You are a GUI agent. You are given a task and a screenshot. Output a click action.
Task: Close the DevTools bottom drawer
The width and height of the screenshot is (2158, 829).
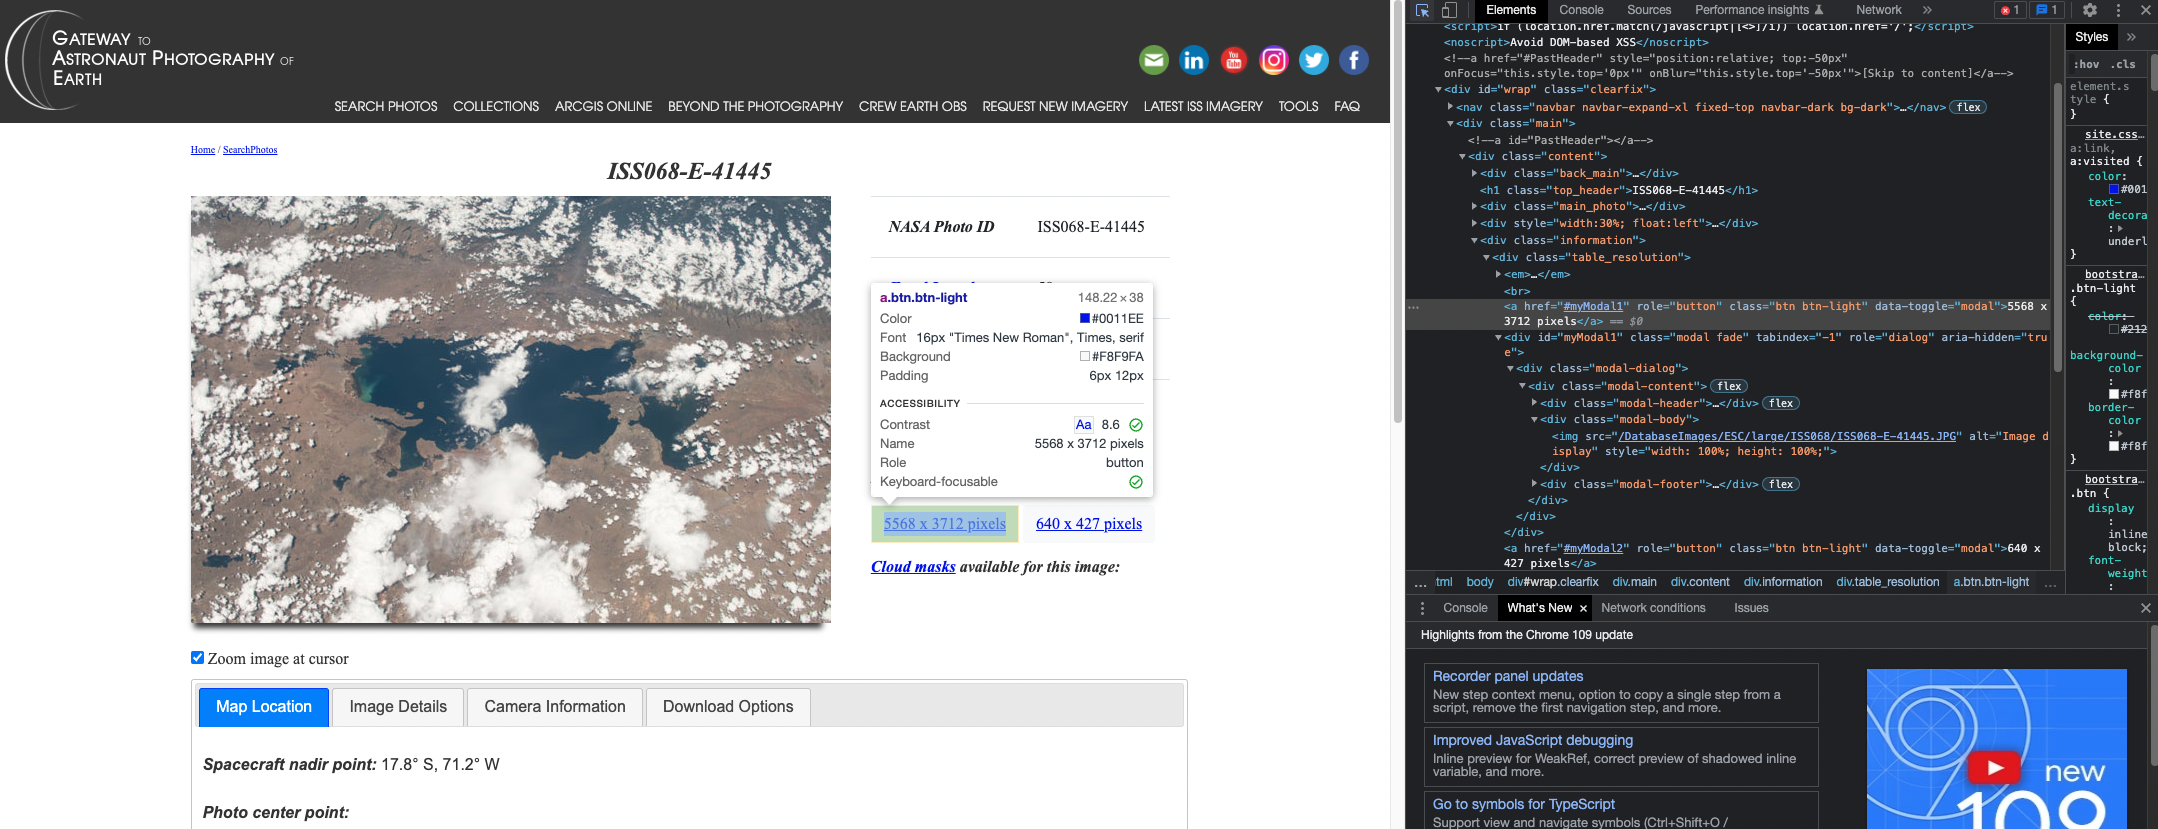2145,608
